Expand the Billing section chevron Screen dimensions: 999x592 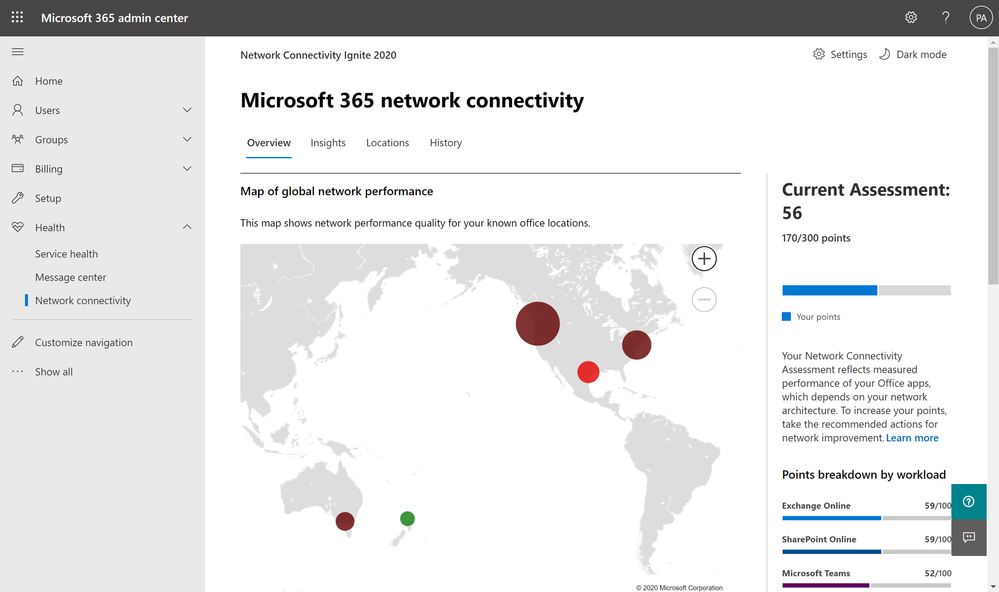pyautogui.click(x=187, y=168)
